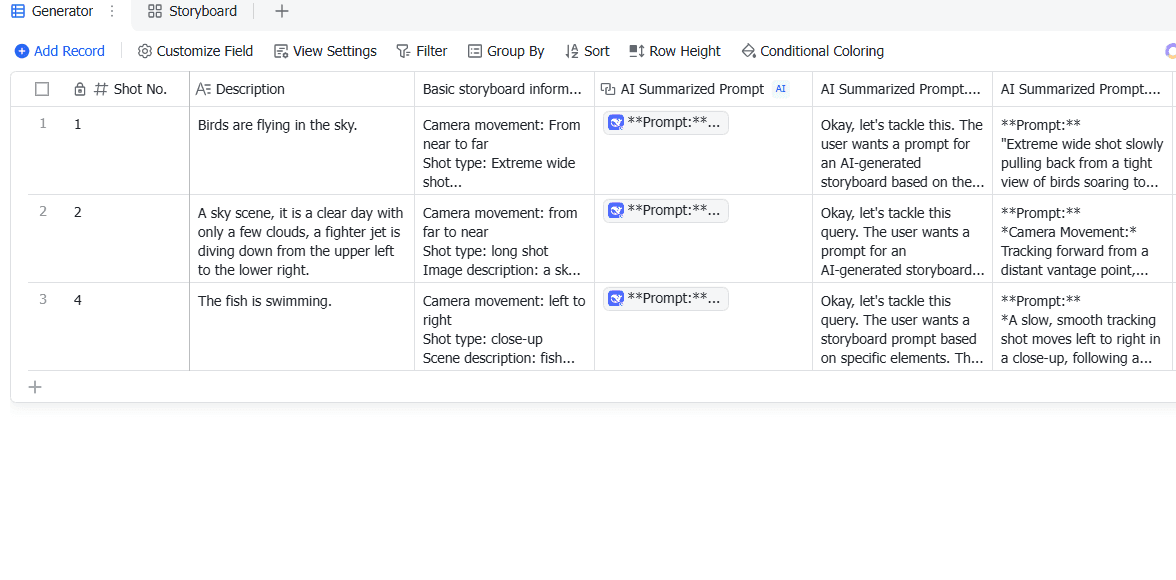Open the Sort options

pos(587,51)
